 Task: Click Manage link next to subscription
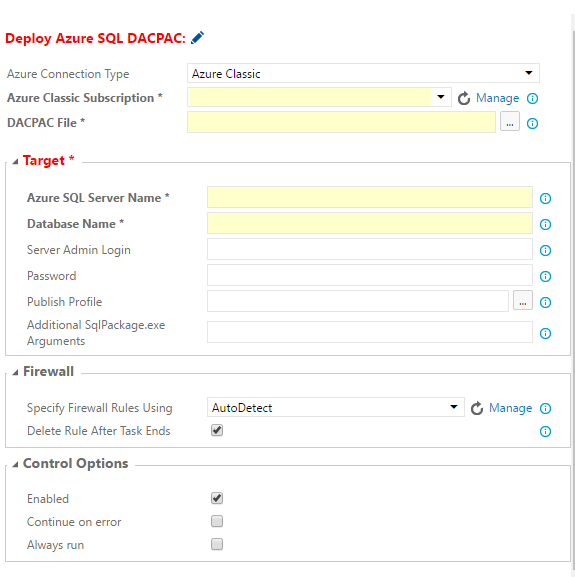(x=497, y=98)
